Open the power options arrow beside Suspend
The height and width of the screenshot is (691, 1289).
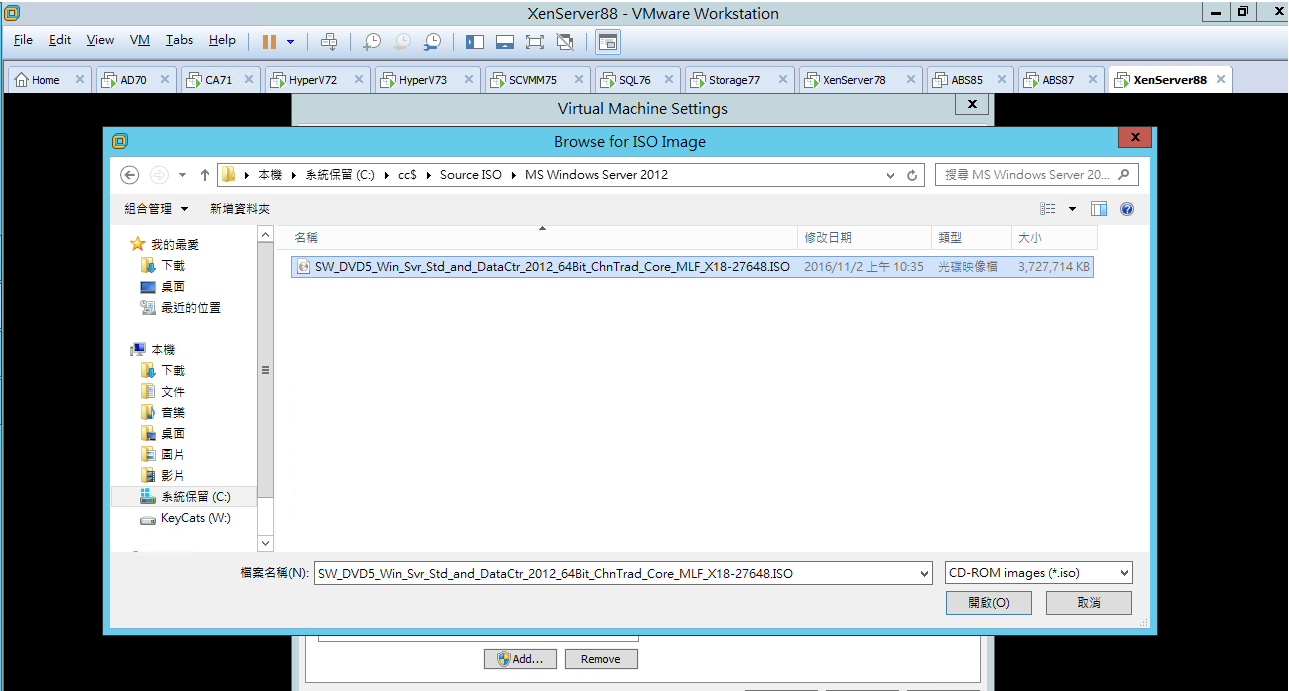pos(291,42)
